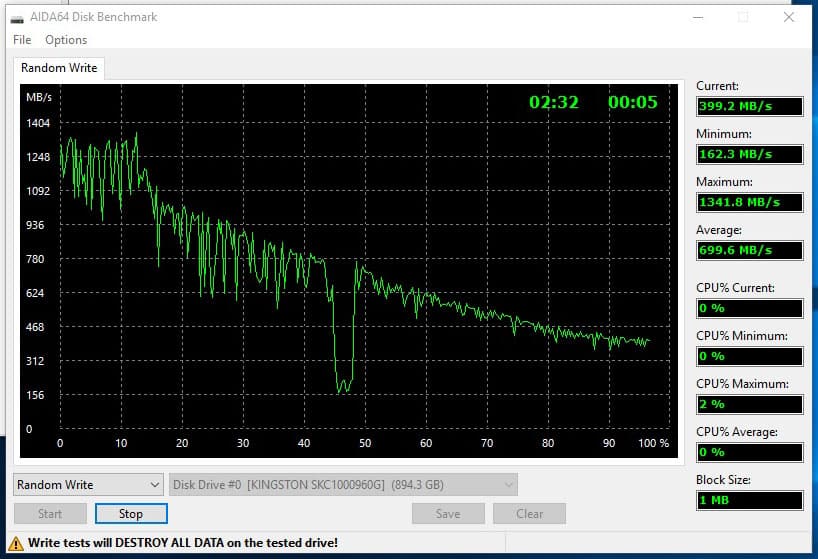
Task: Click the remaining time 00:05 readout
Action: tap(633, 102)
